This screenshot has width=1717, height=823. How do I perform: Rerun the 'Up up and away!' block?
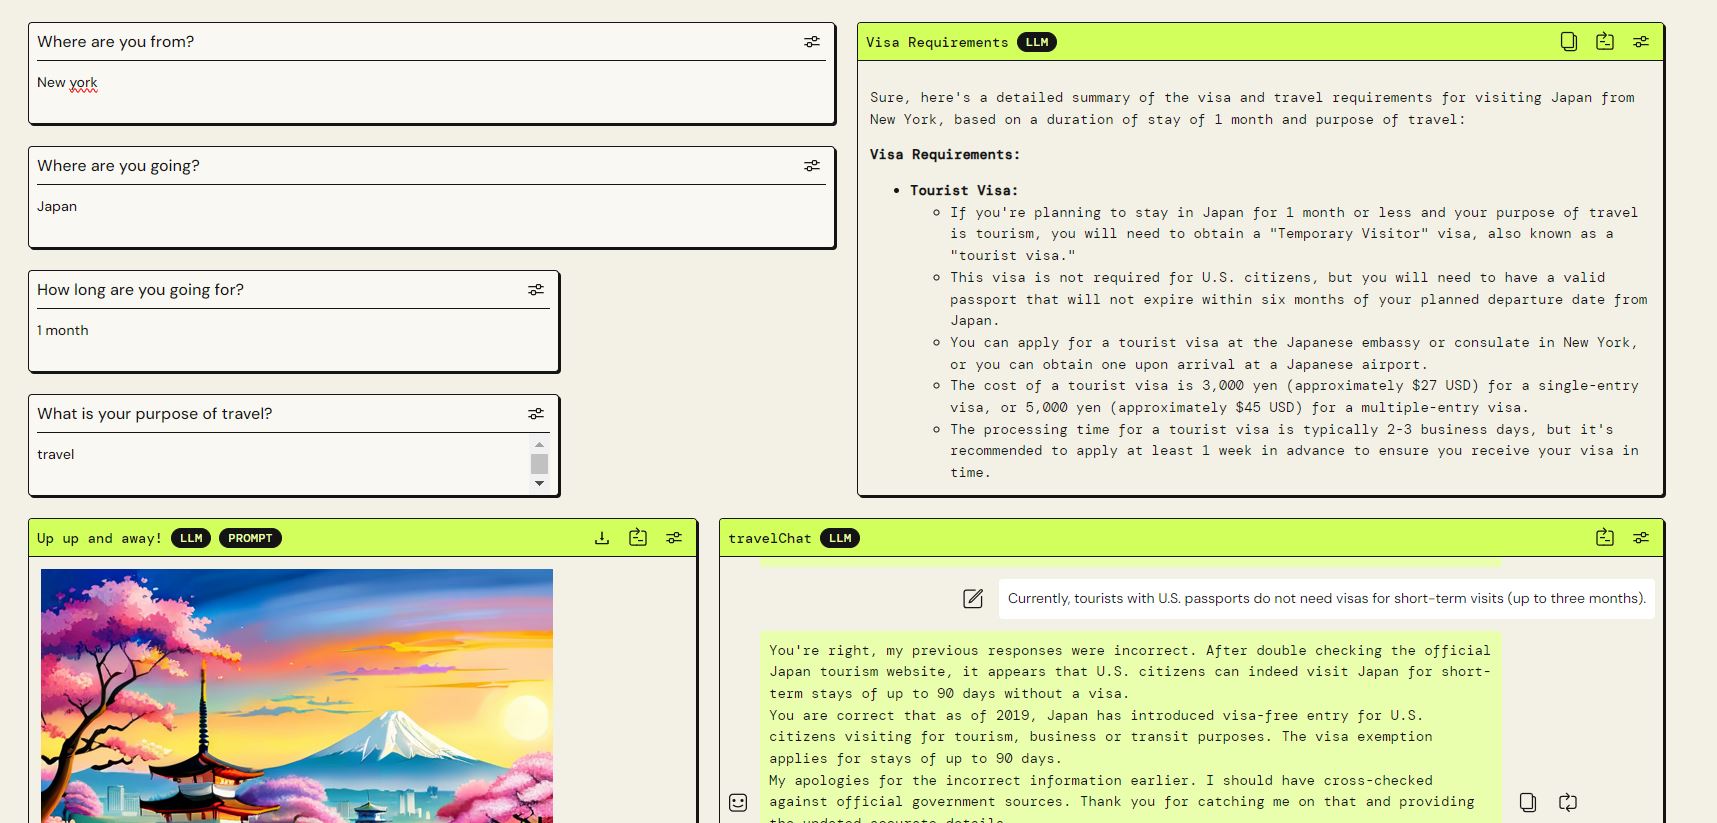(638, 538)
